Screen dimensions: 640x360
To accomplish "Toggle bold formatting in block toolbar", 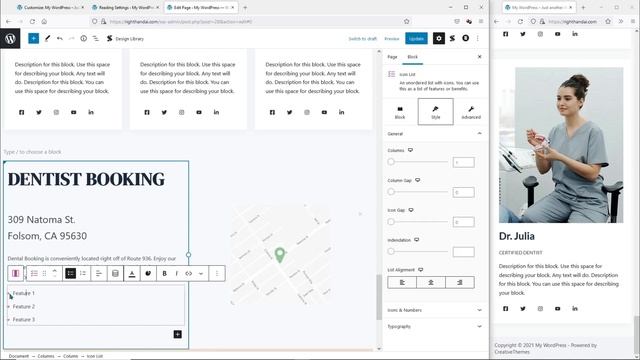I will coord(164,273).
